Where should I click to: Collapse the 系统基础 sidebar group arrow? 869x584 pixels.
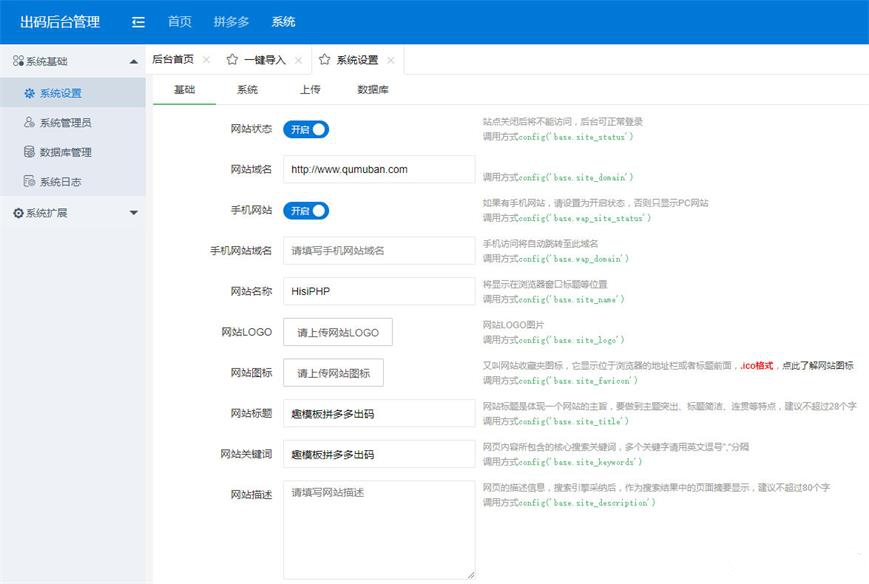pos(134,61)
